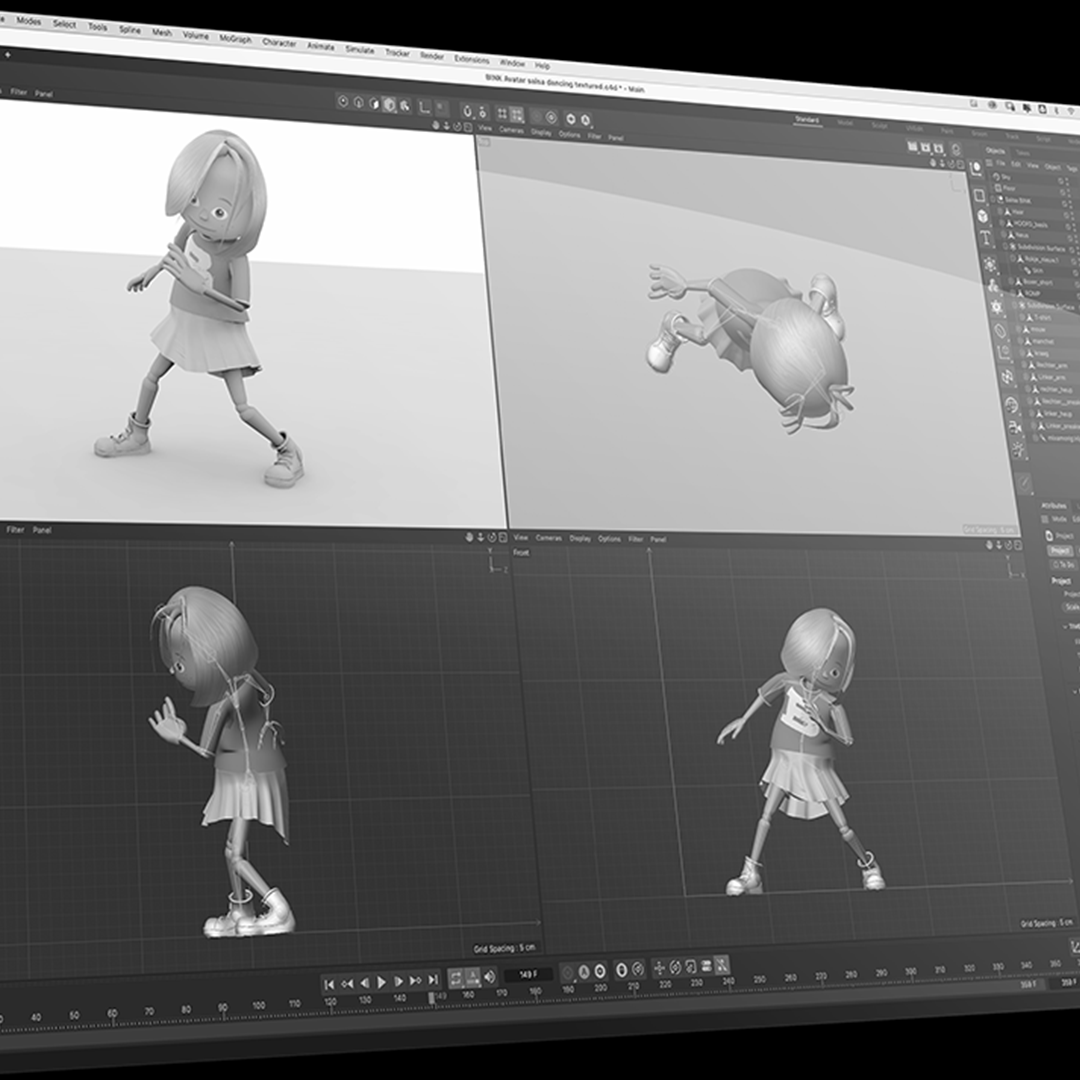This screenshot has height=1080, width=1080.
Task: Select the Standard layout tab
Action: (807, 121)
